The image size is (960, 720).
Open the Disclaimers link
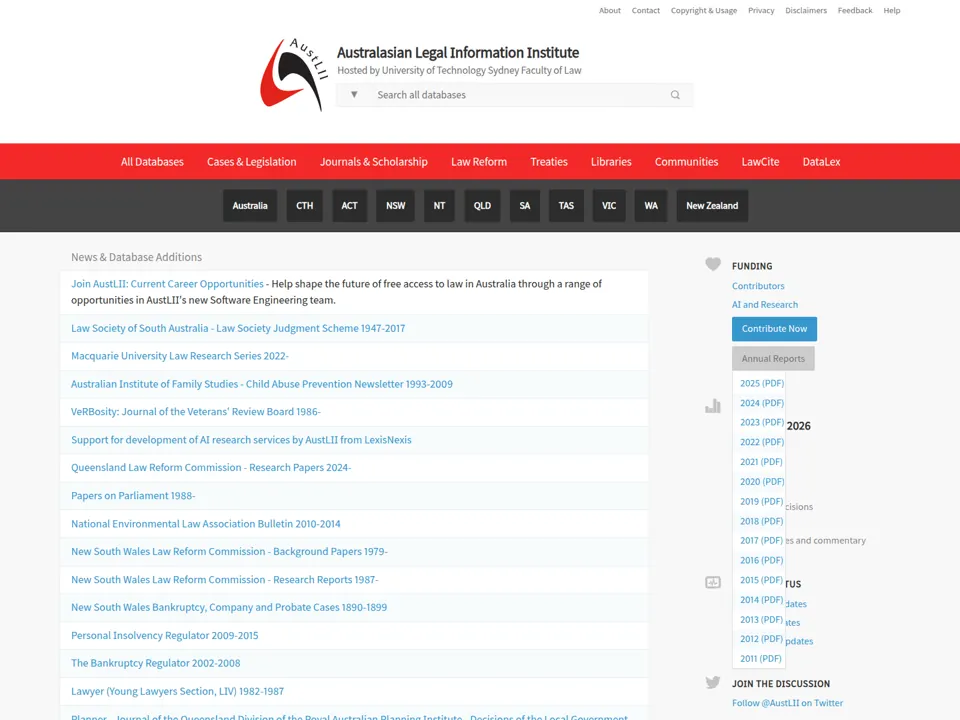coord(806,10)
